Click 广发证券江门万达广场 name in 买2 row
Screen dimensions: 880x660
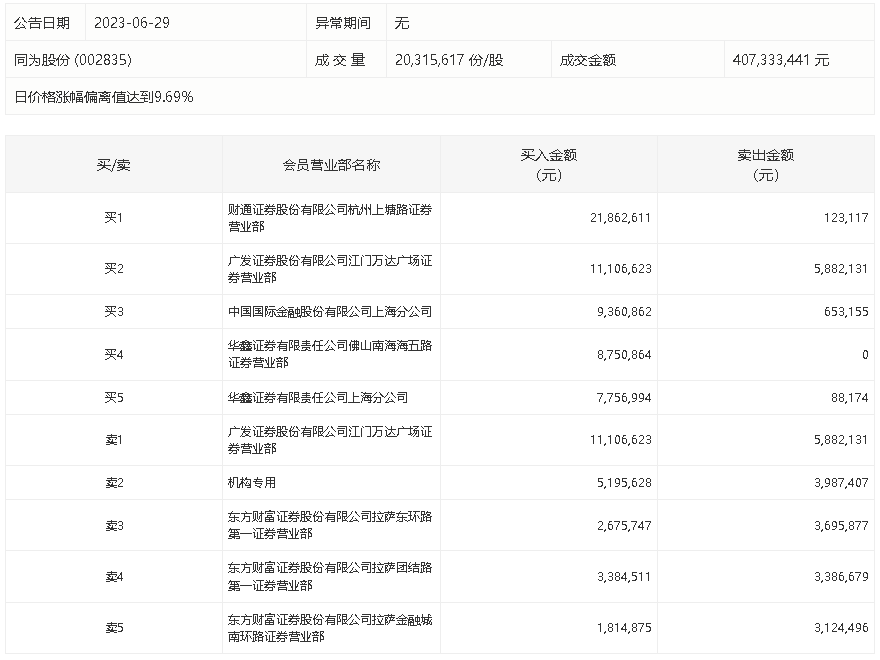click(x=330, y=269)
